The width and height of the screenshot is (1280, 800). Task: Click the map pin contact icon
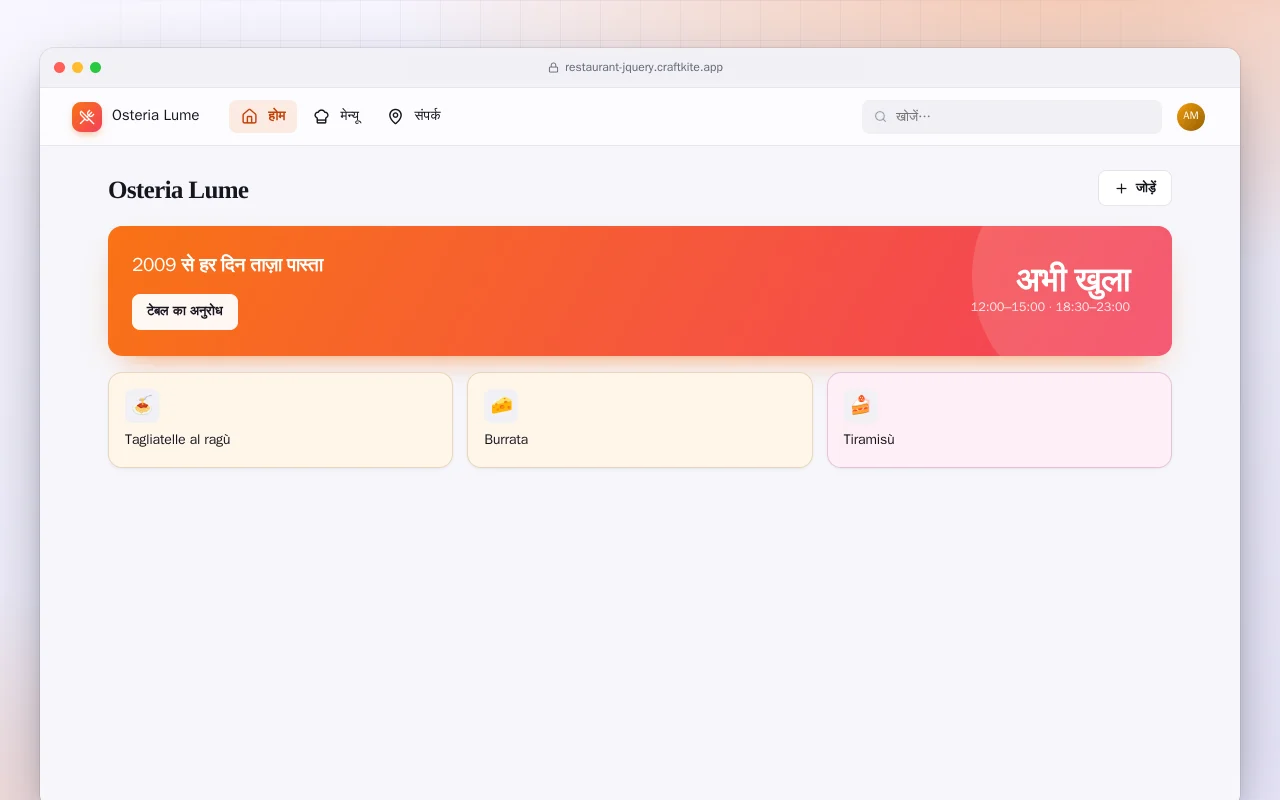pyautogui.click(x=395, y=116)
